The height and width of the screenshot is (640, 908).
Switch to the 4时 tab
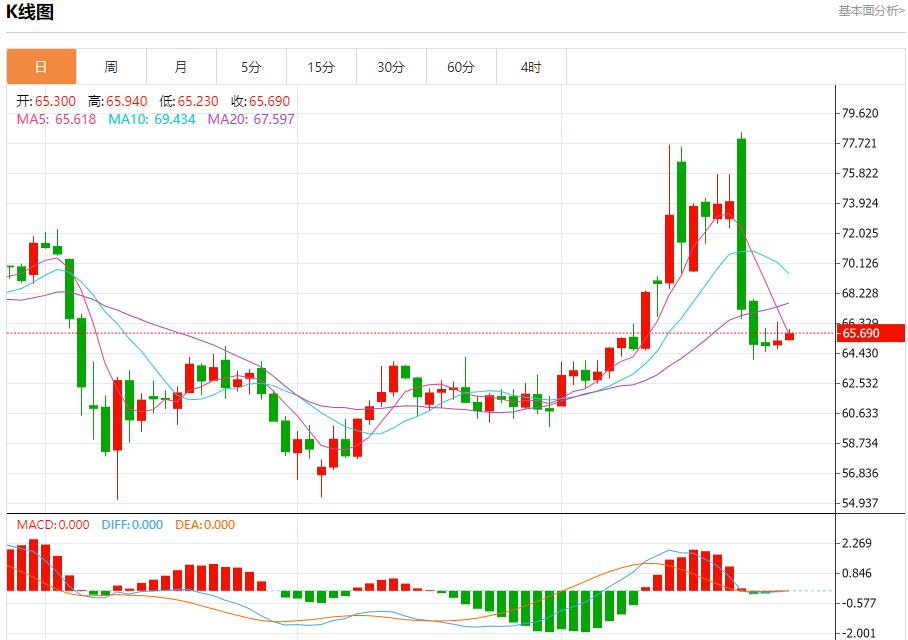(x=531, y=67)
